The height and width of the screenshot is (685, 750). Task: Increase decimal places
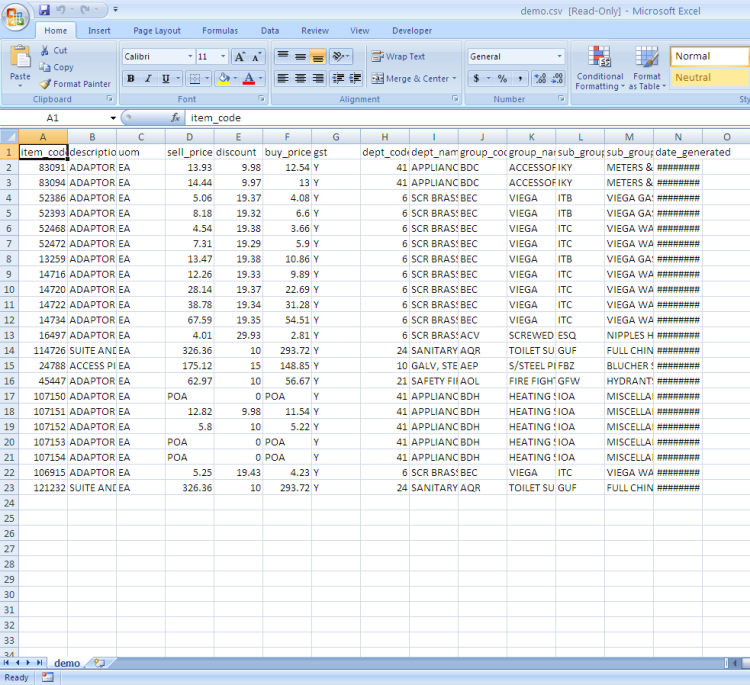(540, 78)
